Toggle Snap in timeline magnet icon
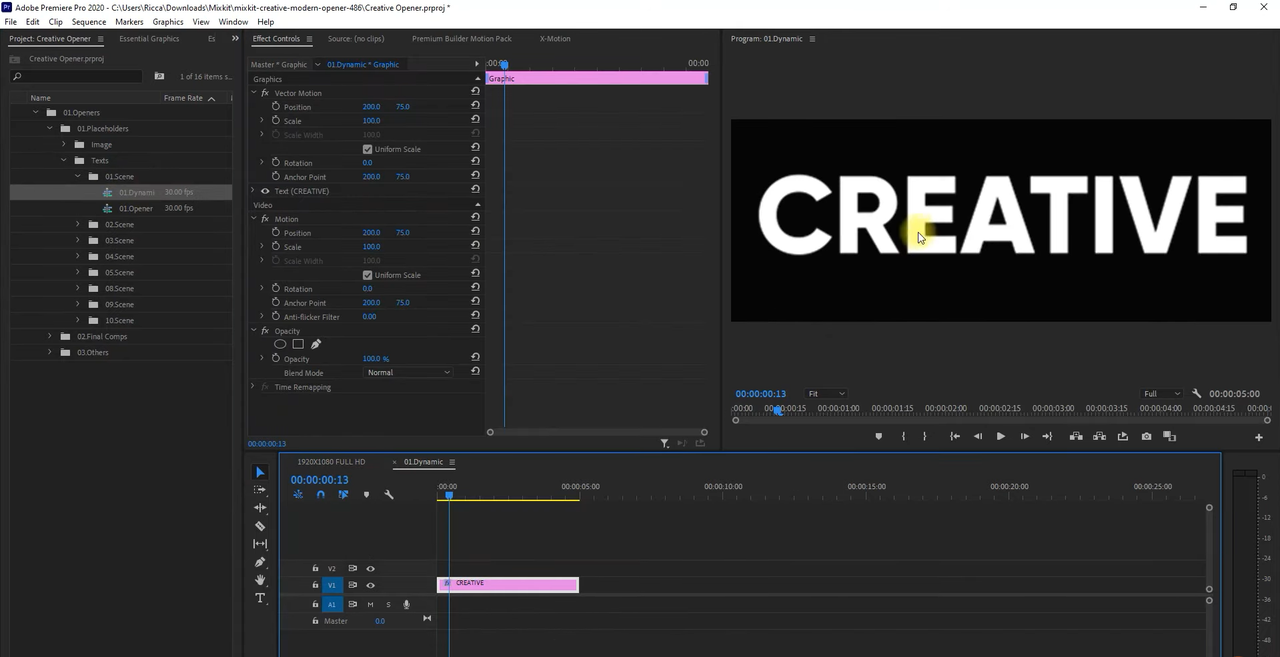Image resolution: width=1280 pixels, height=657 pixels. pos(320,494)
